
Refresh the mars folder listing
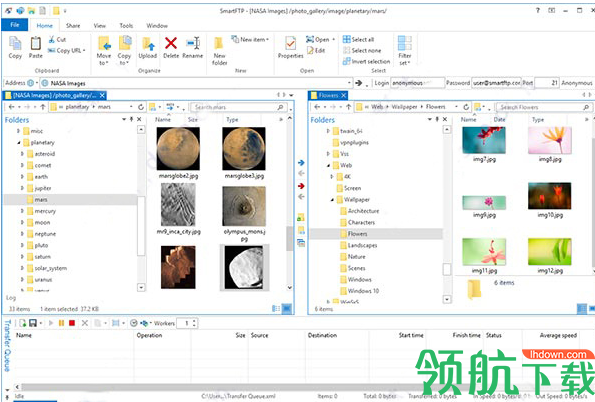pyautogui.click(x=141, y=107)
